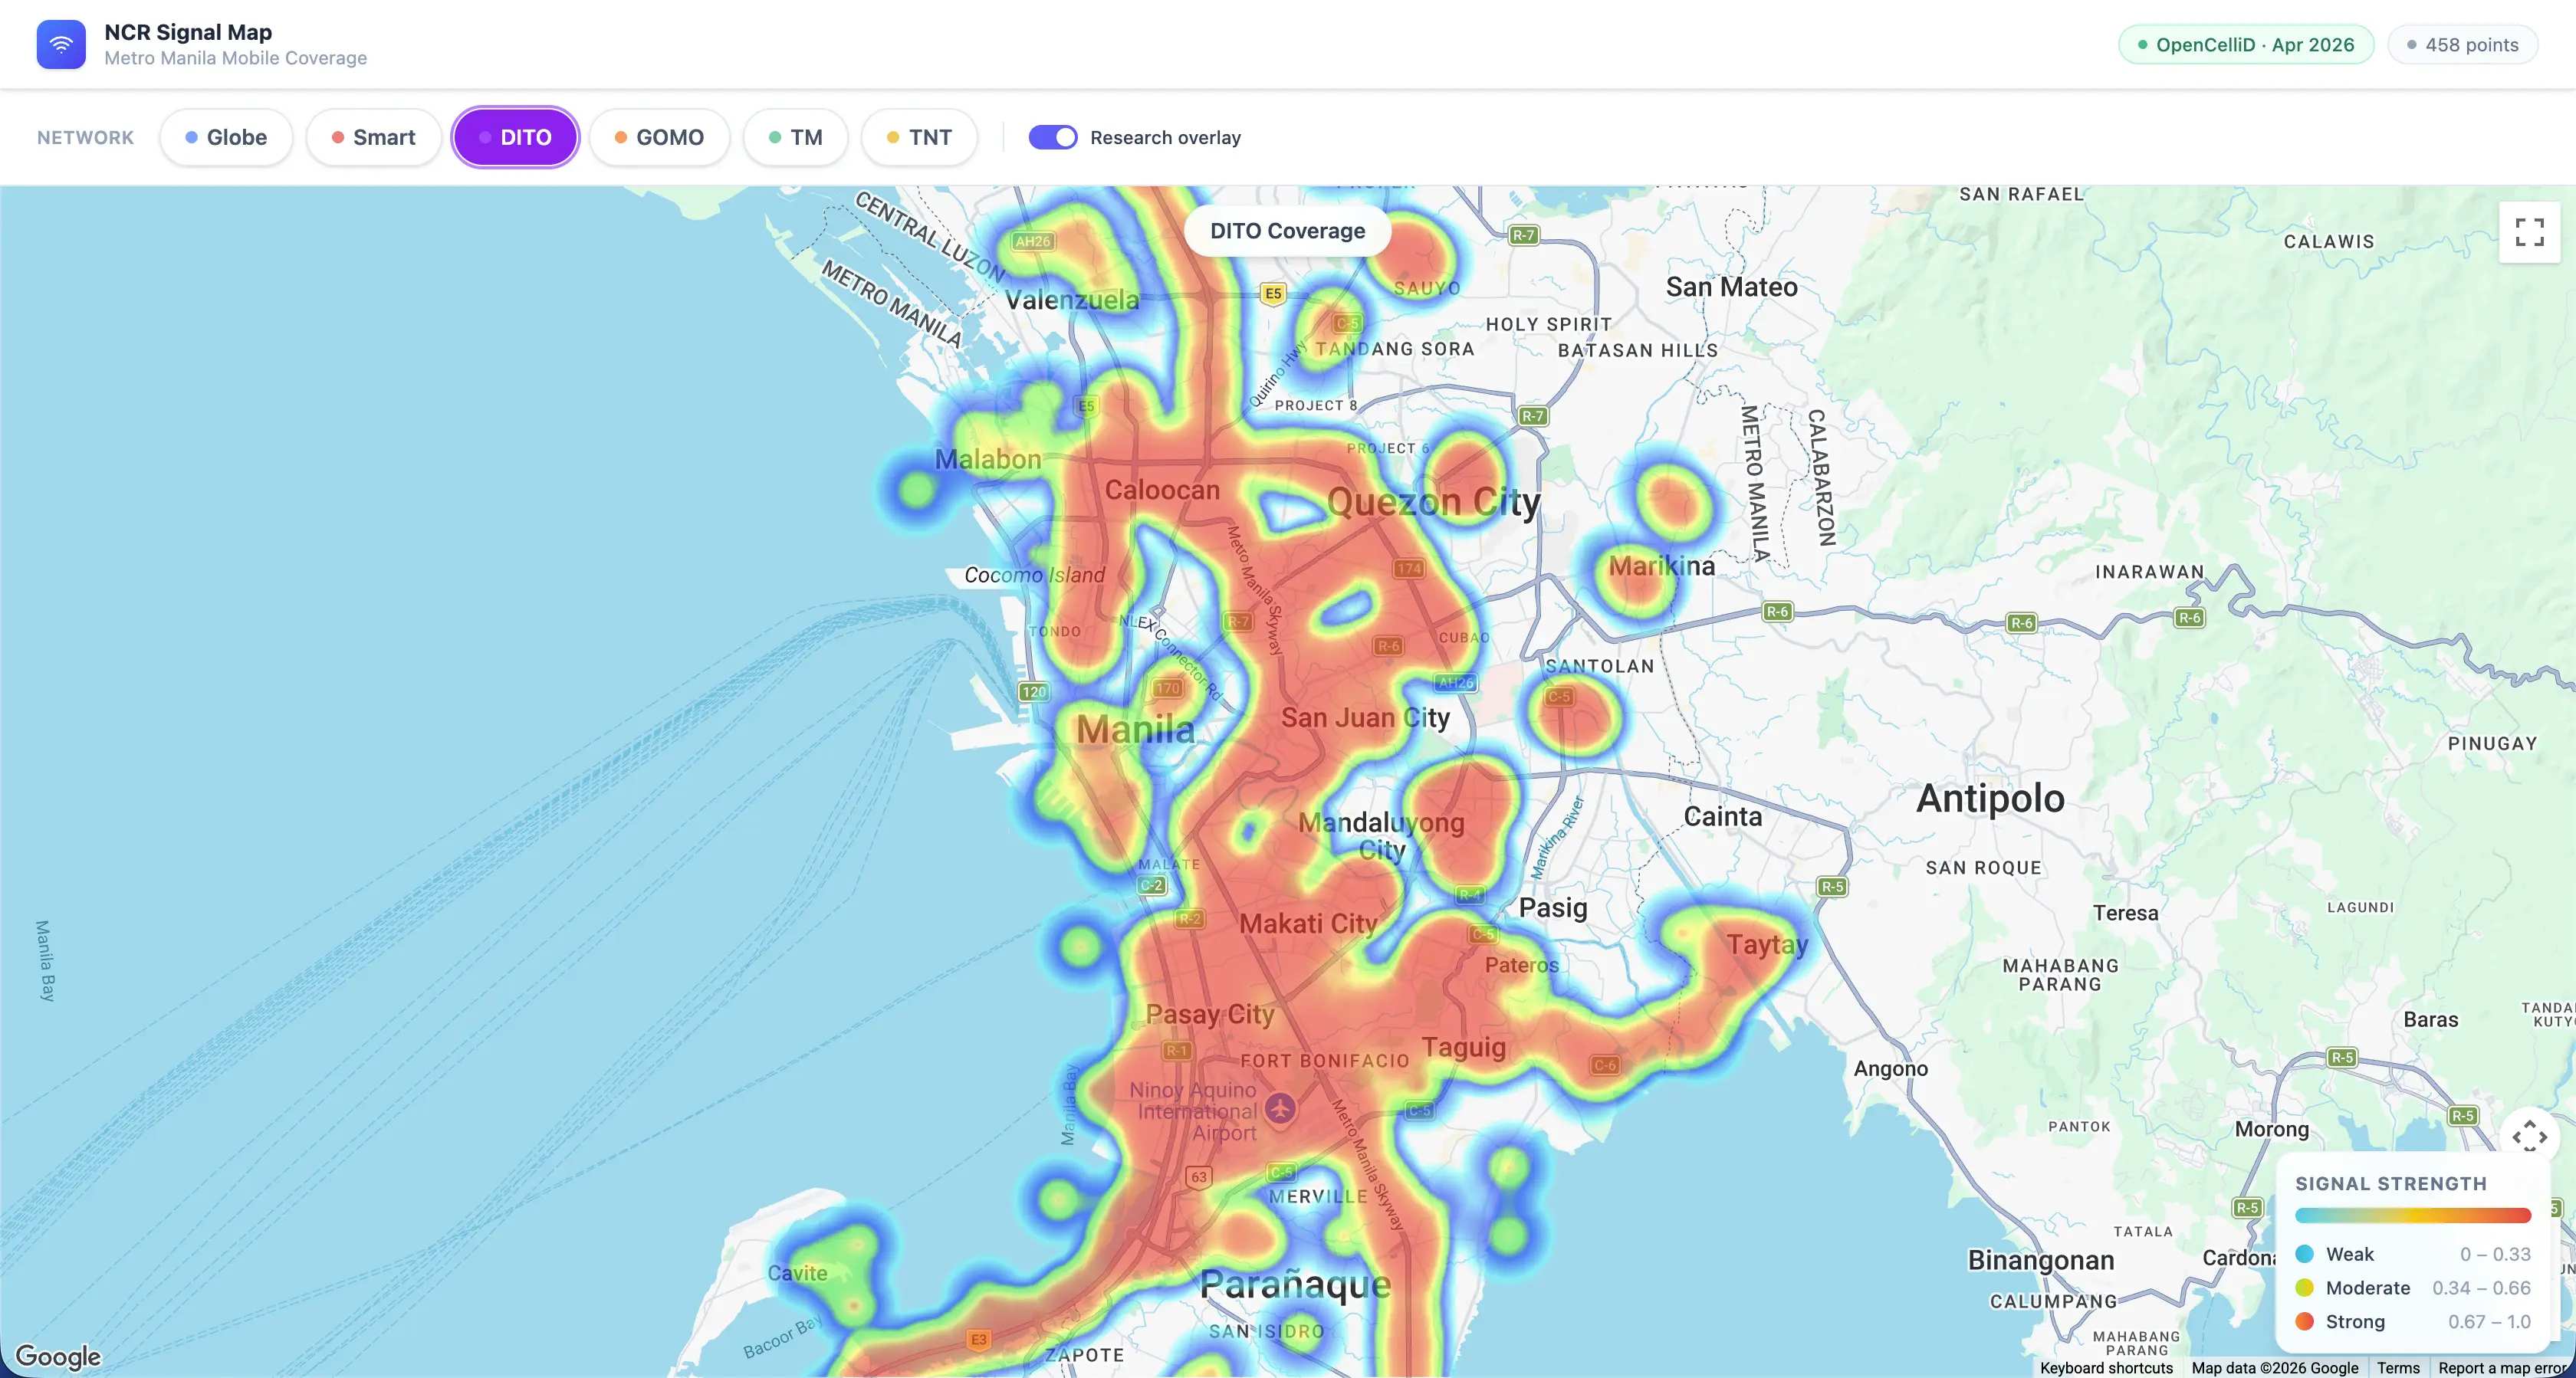Click the Binangonan map label

2040,1260
